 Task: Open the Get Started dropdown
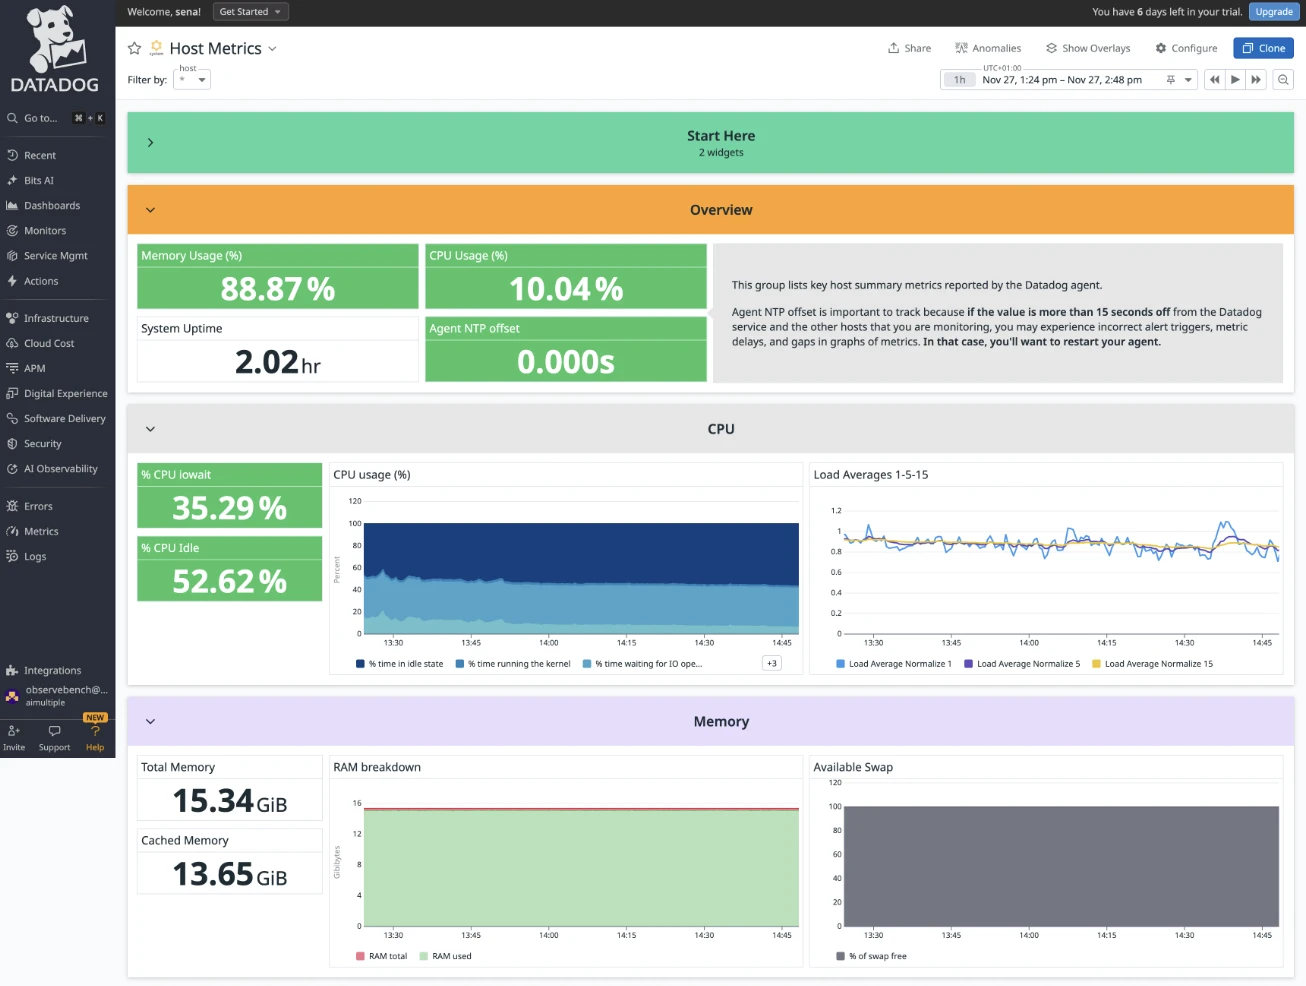(x=250, y=12)
